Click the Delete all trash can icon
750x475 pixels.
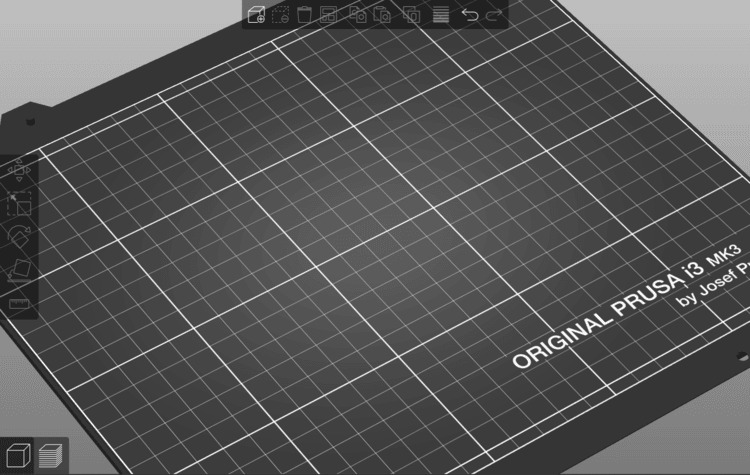(304, 14)
